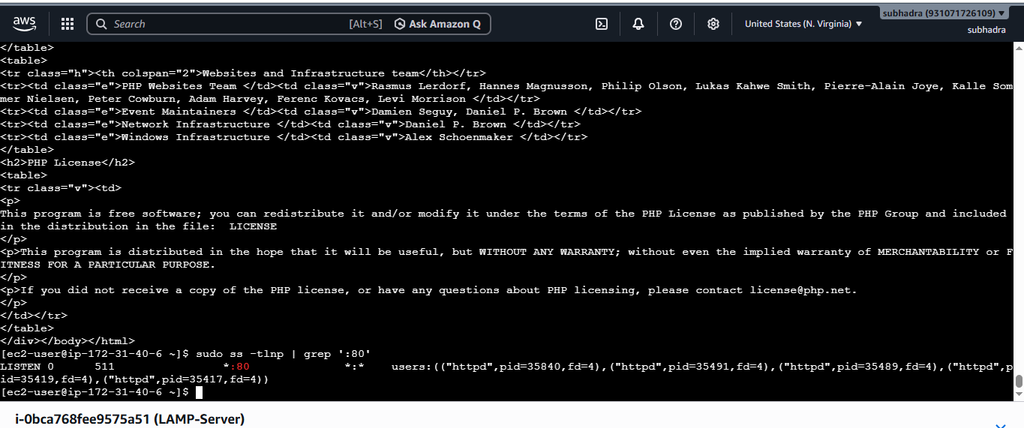
Task: Click the 'Websites and Infrastructure team' header text
Action: point(311,73)
